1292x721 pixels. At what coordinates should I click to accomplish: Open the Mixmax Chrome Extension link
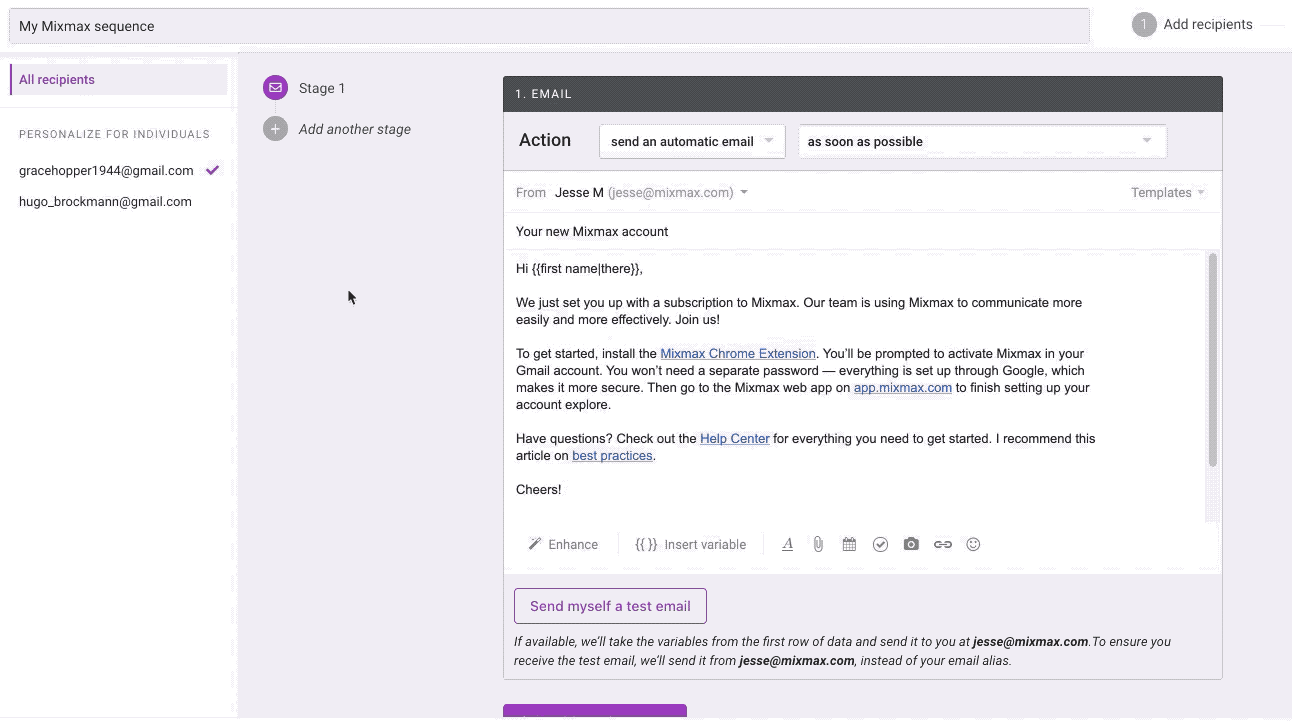tap(738, 353)
